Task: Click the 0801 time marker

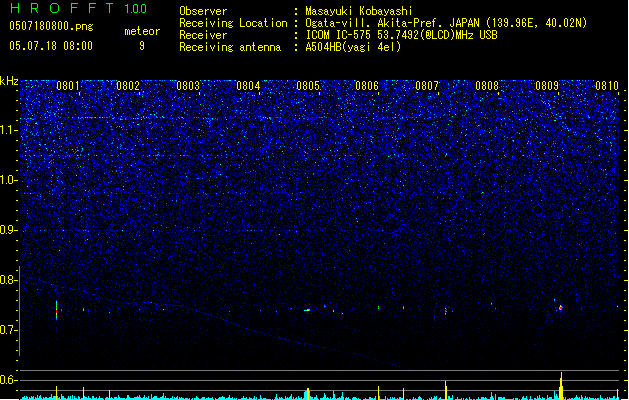Action: pyautogui.click(x=68, y=86)
